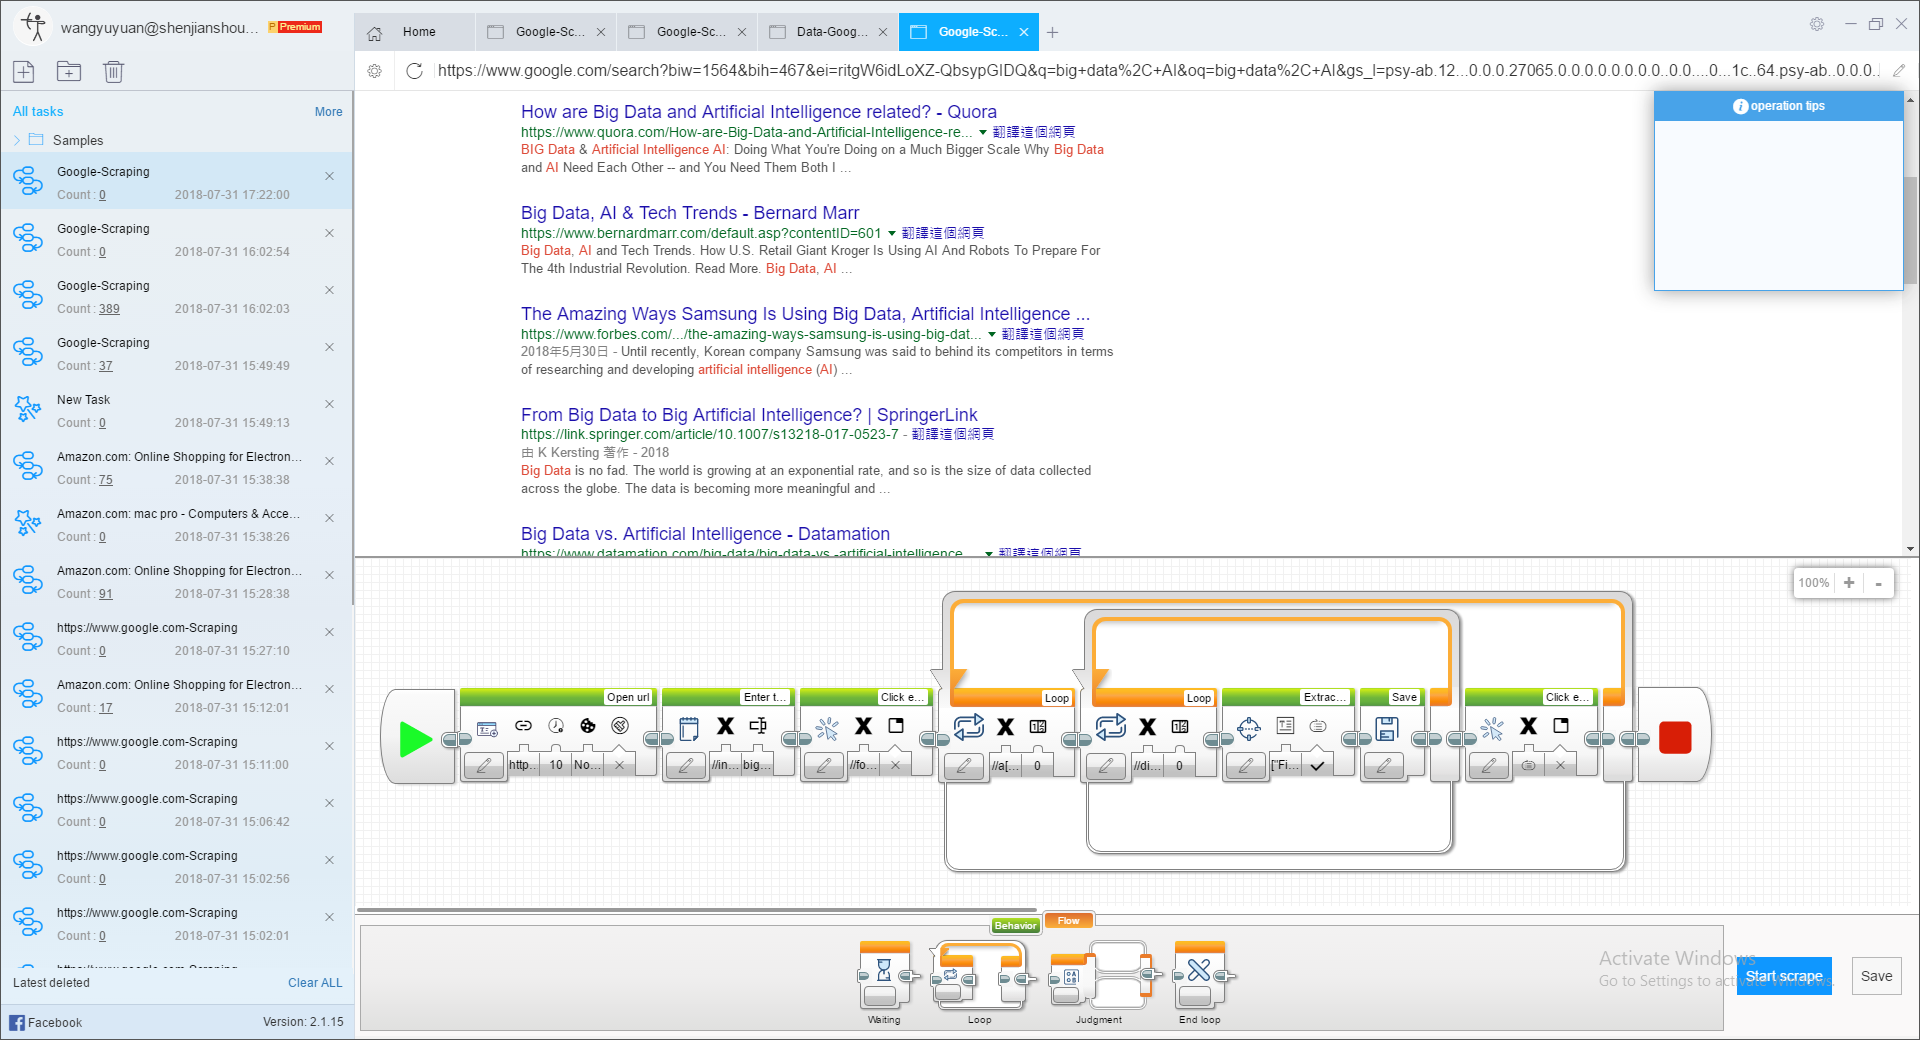Click the zoom out minus button
Image resolution: width=1920 pixels, height=1040 pixels.
click(1878, 583)
